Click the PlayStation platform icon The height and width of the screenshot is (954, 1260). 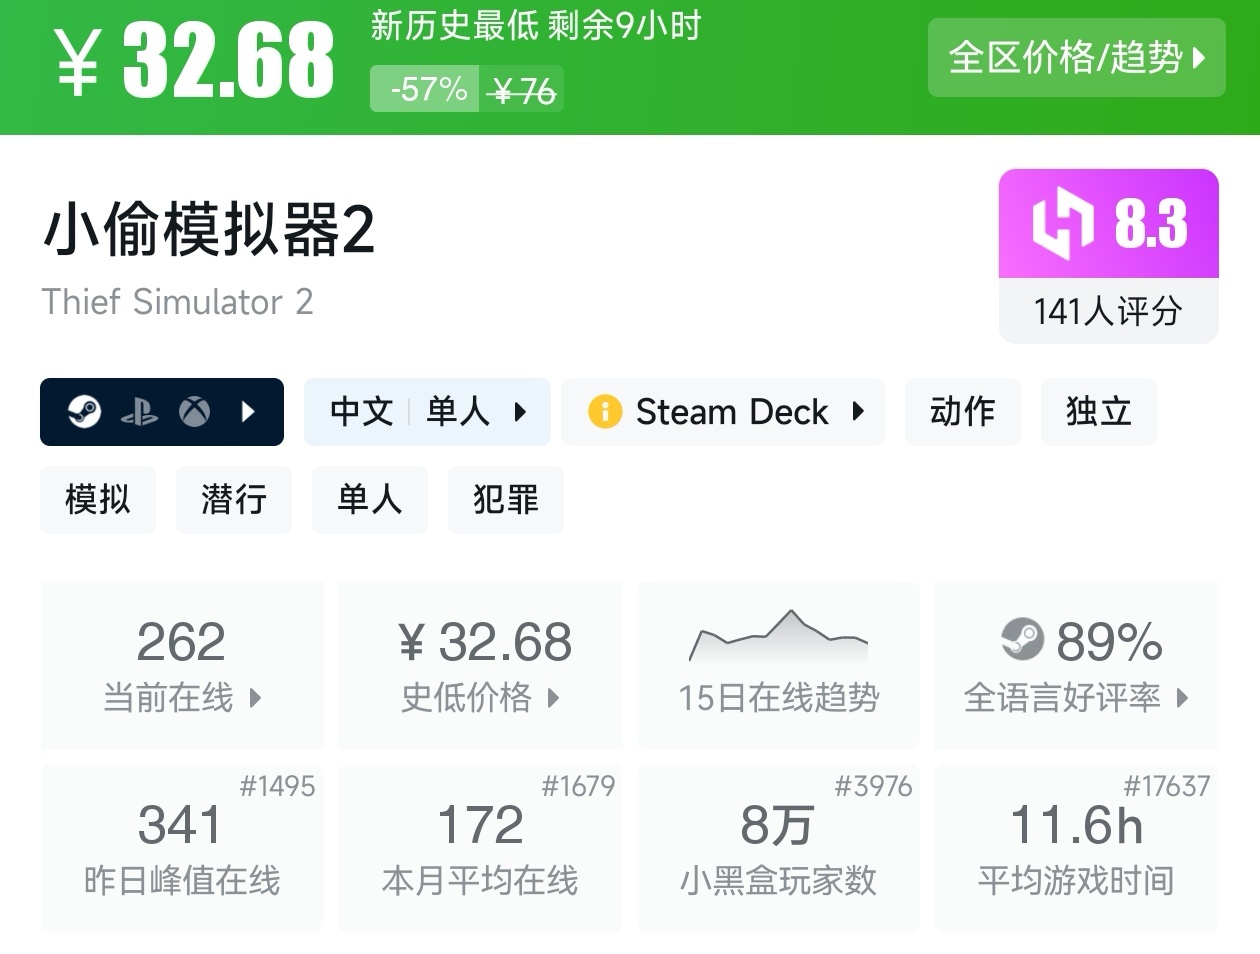(x=139, y=412)
